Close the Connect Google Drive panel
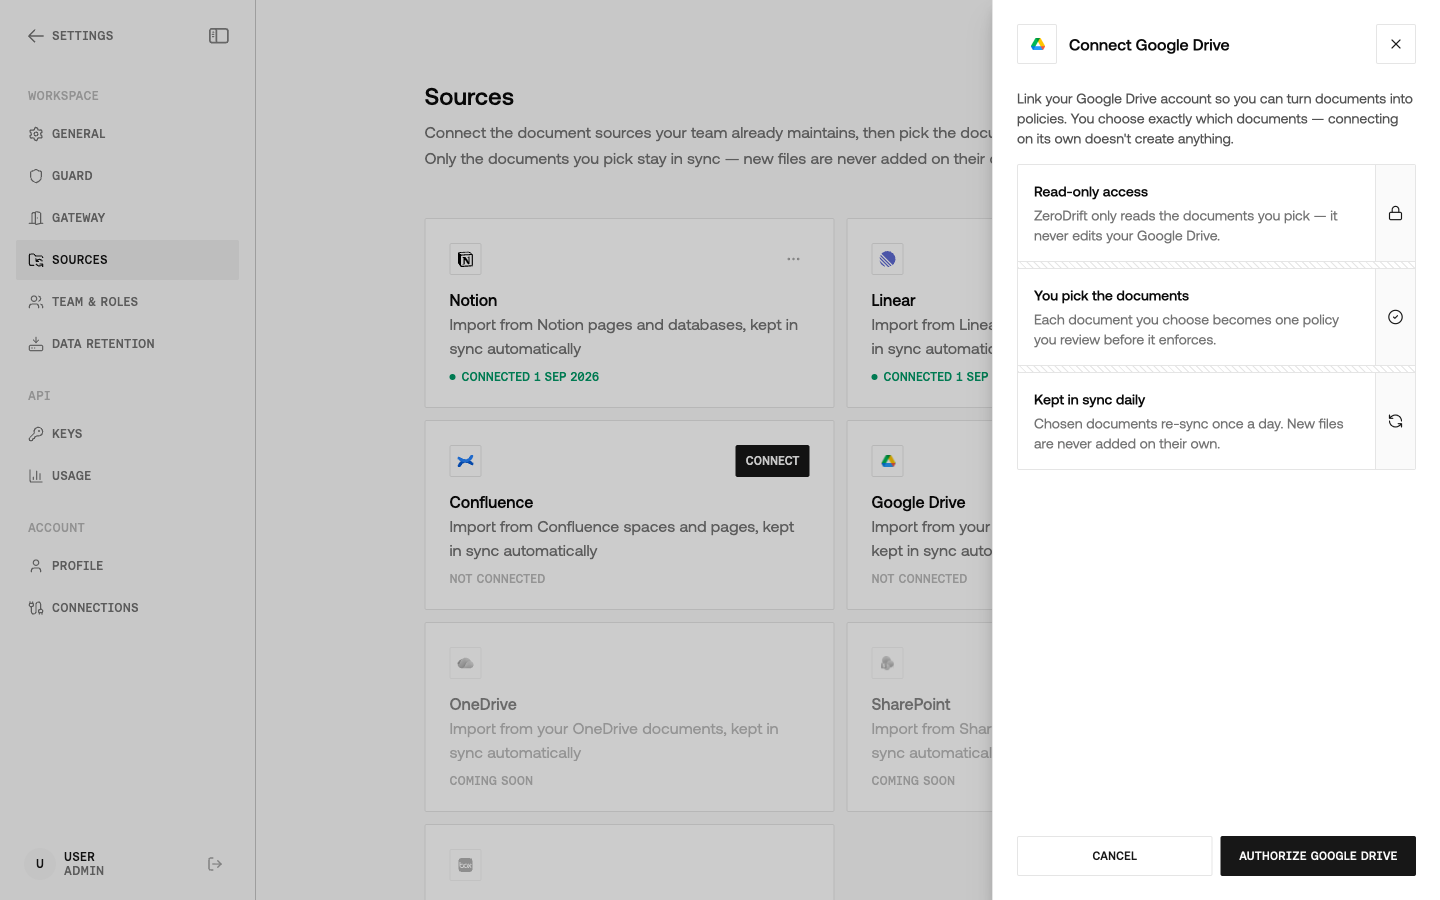The width and height of the screenshot is (1440, 900). pyautogui.click(x=1396, y=44)
